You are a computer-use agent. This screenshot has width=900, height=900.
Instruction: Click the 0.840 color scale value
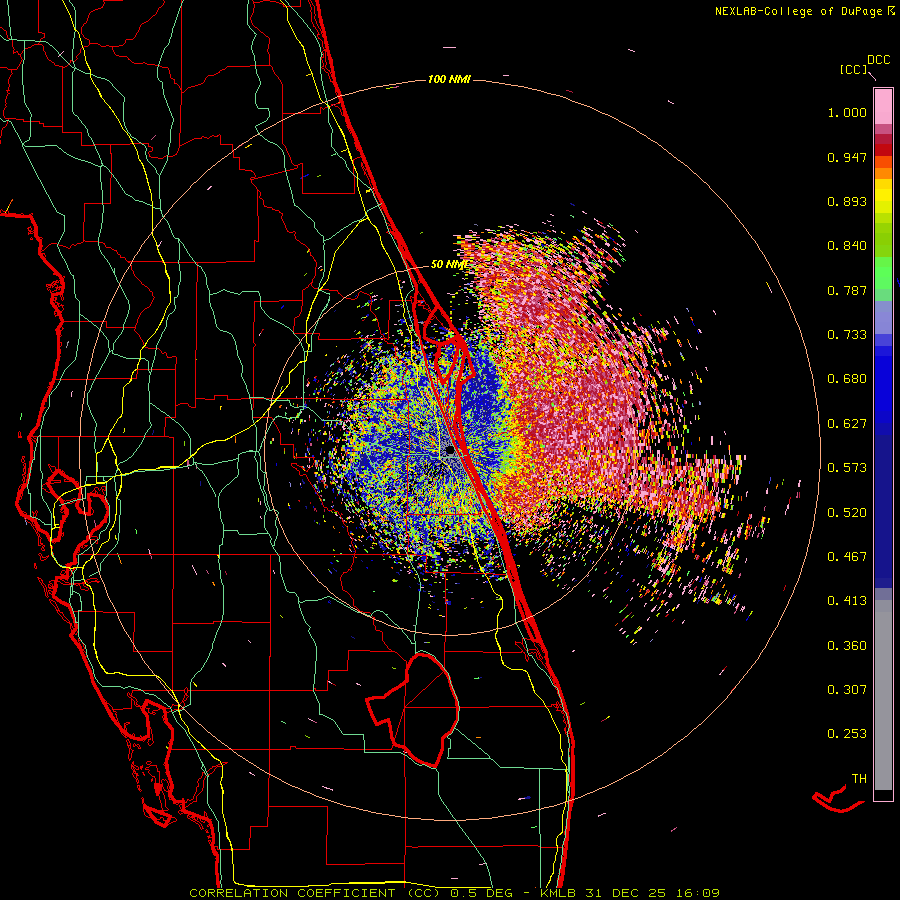[847, 246]
